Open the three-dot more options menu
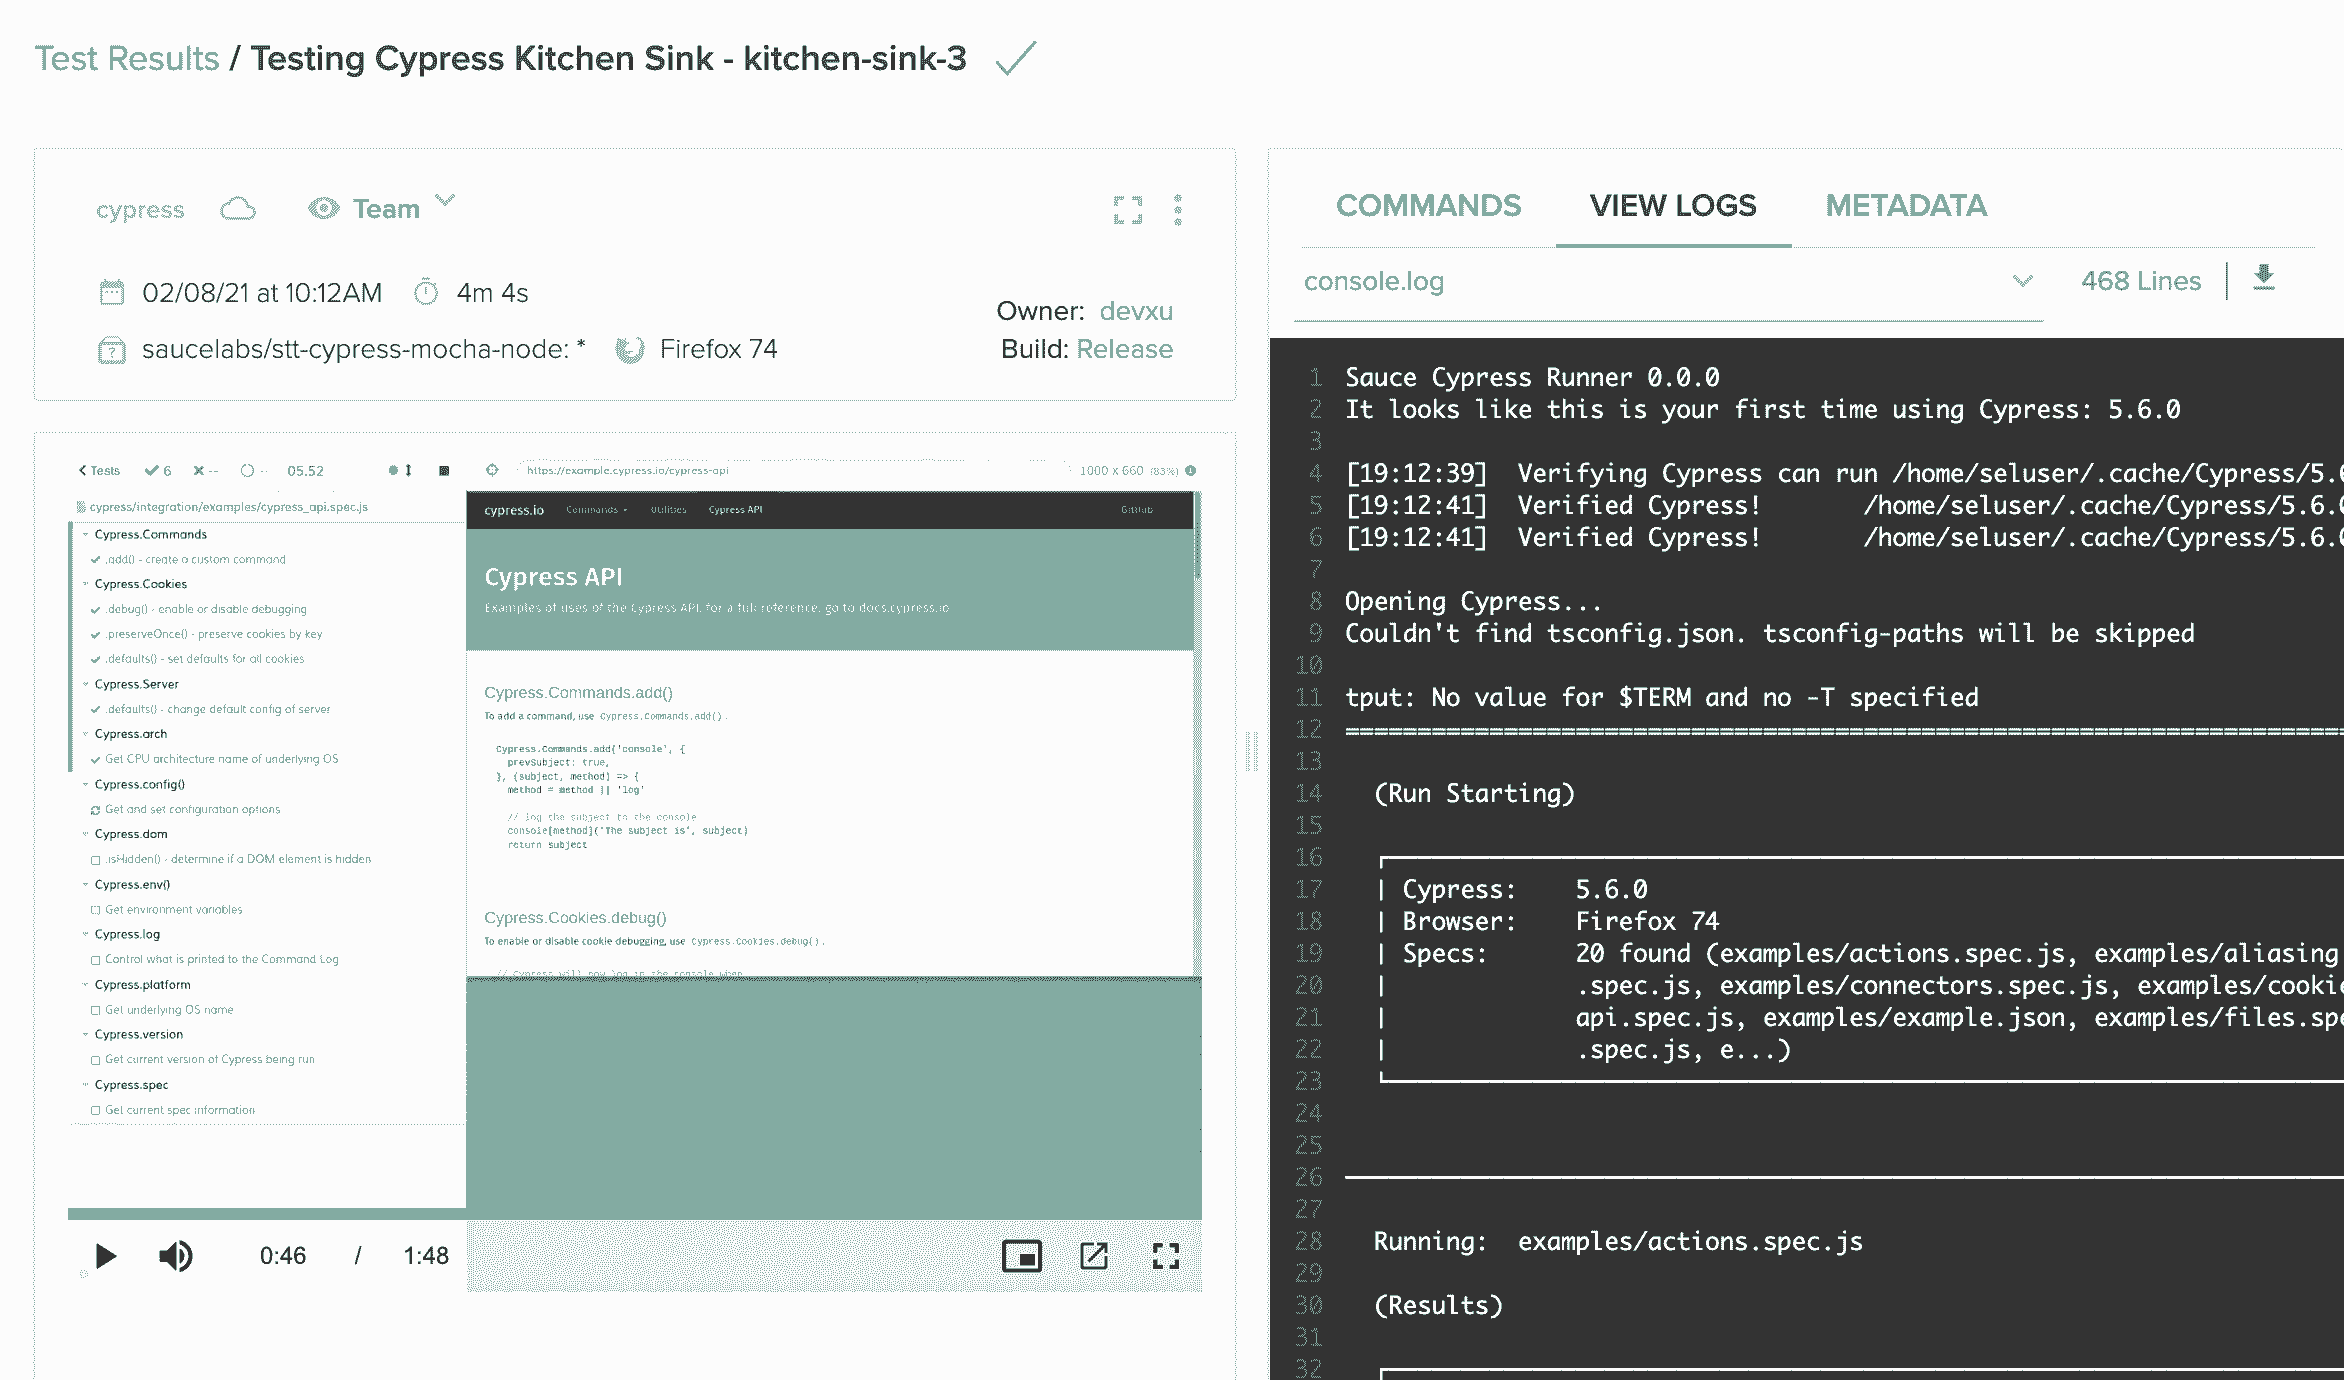 tap(1178, 210)
